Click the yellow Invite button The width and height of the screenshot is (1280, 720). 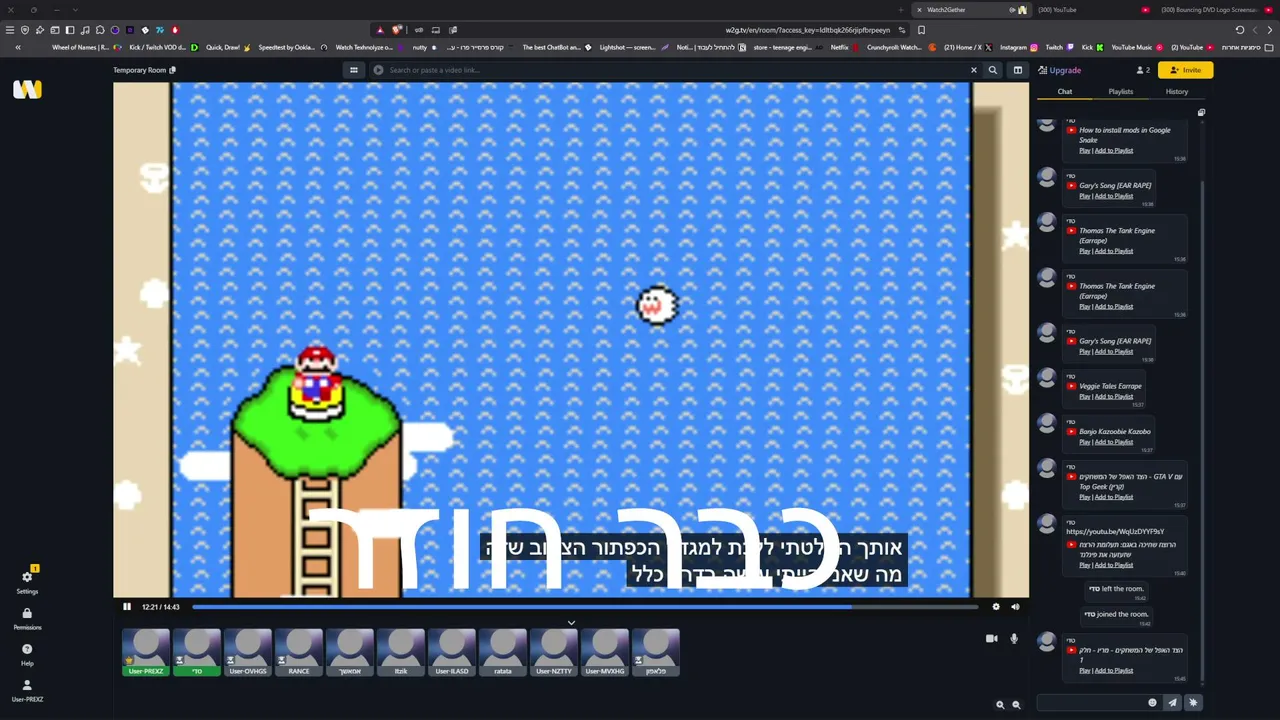coord(1186,70)
